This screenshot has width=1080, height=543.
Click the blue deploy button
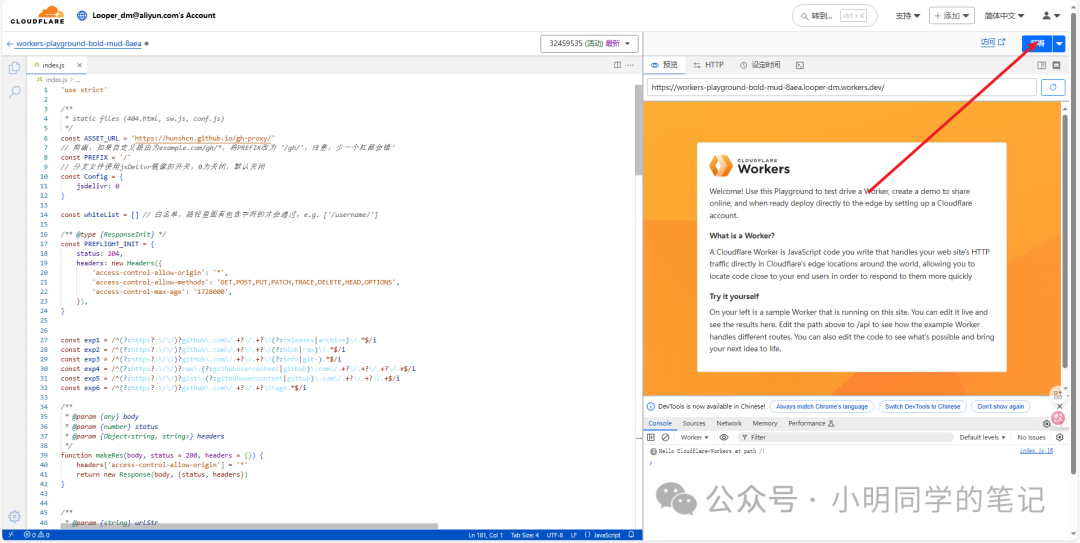(x=1037, y=43)
